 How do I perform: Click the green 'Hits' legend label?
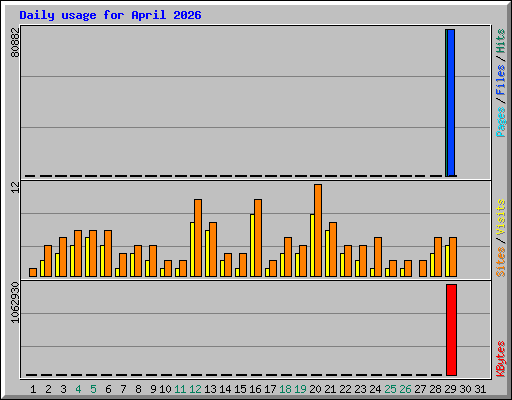pos(500,41)
